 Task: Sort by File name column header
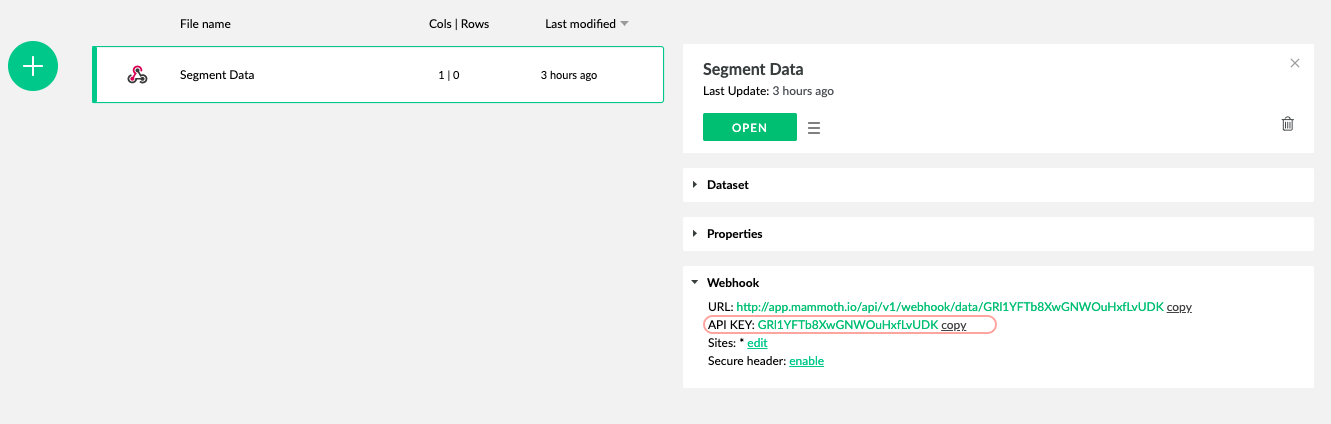205,24
